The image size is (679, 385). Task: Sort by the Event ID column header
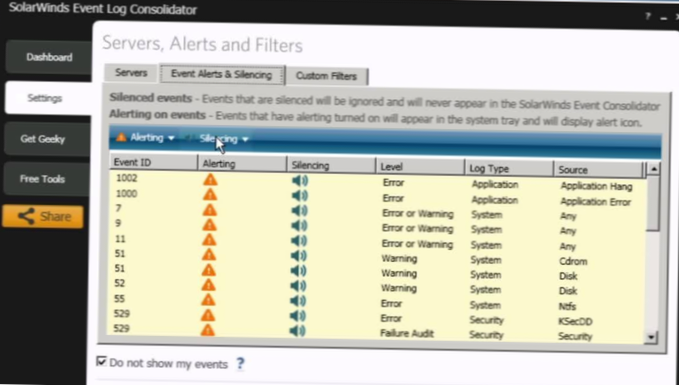pos(154,162)
